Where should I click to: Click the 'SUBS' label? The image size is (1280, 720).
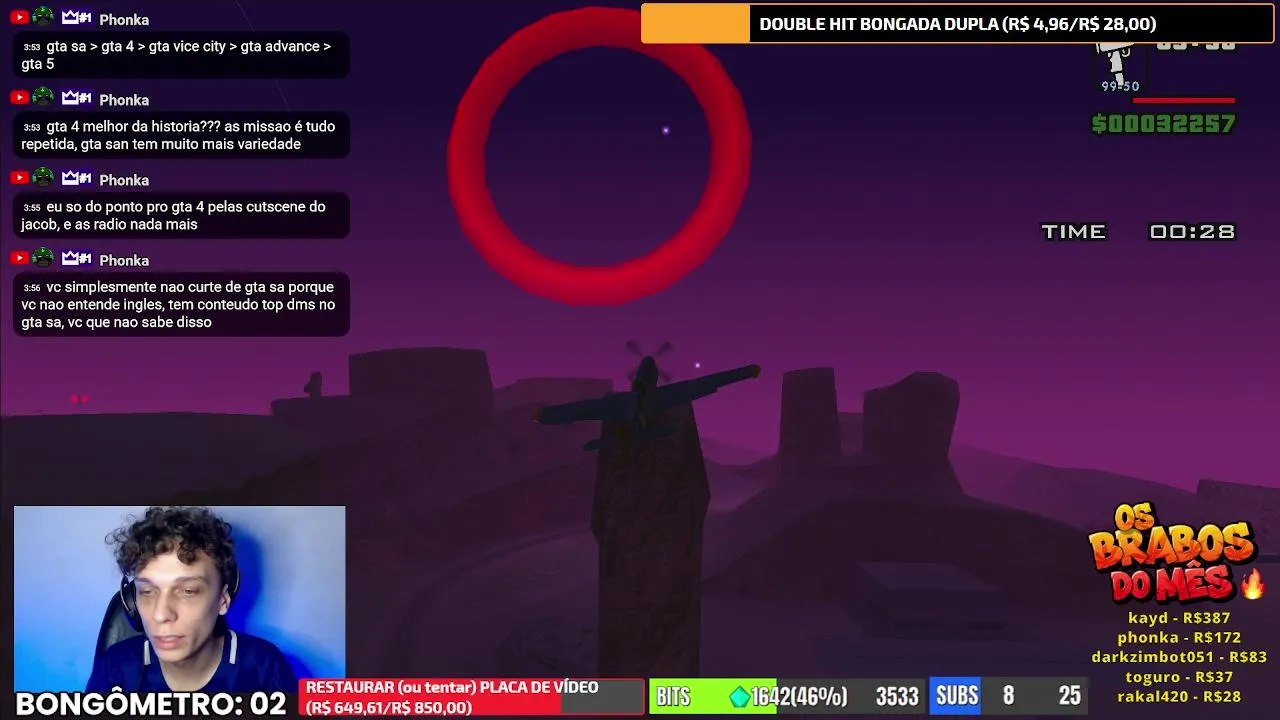[x=957, y=696]
